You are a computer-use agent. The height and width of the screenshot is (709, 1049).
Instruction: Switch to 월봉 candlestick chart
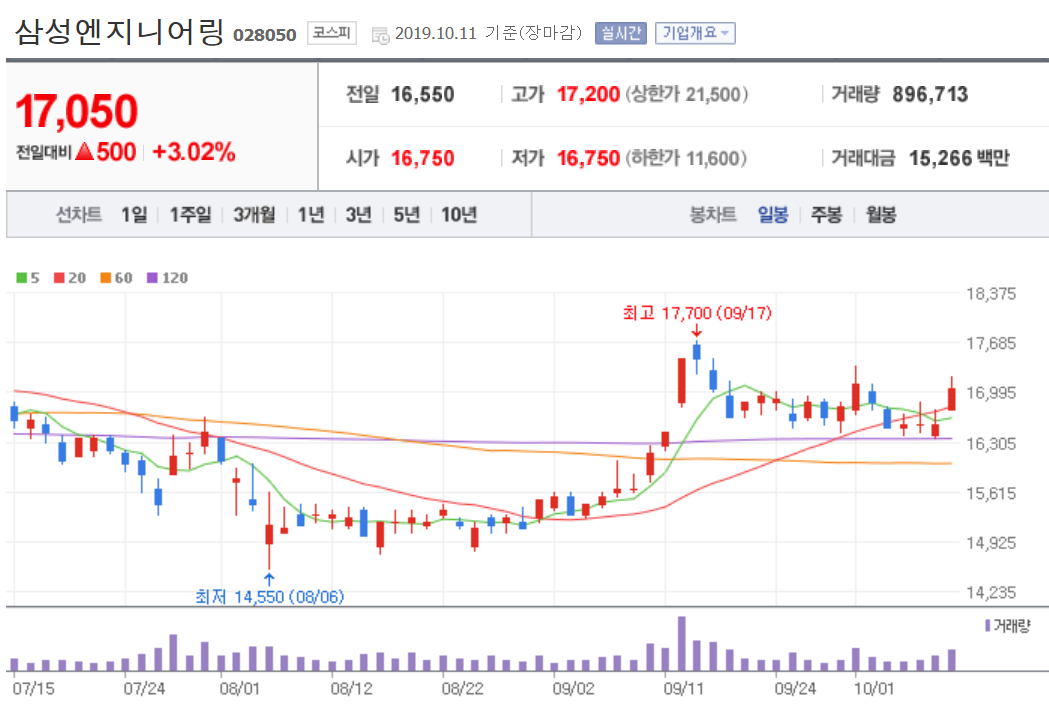click(880, 215)
